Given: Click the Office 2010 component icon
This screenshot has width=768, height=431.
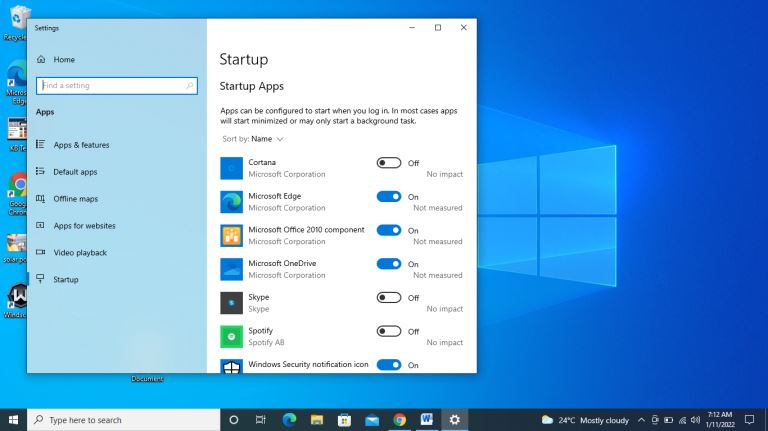Looking at the screenshot, I should 231,236.
